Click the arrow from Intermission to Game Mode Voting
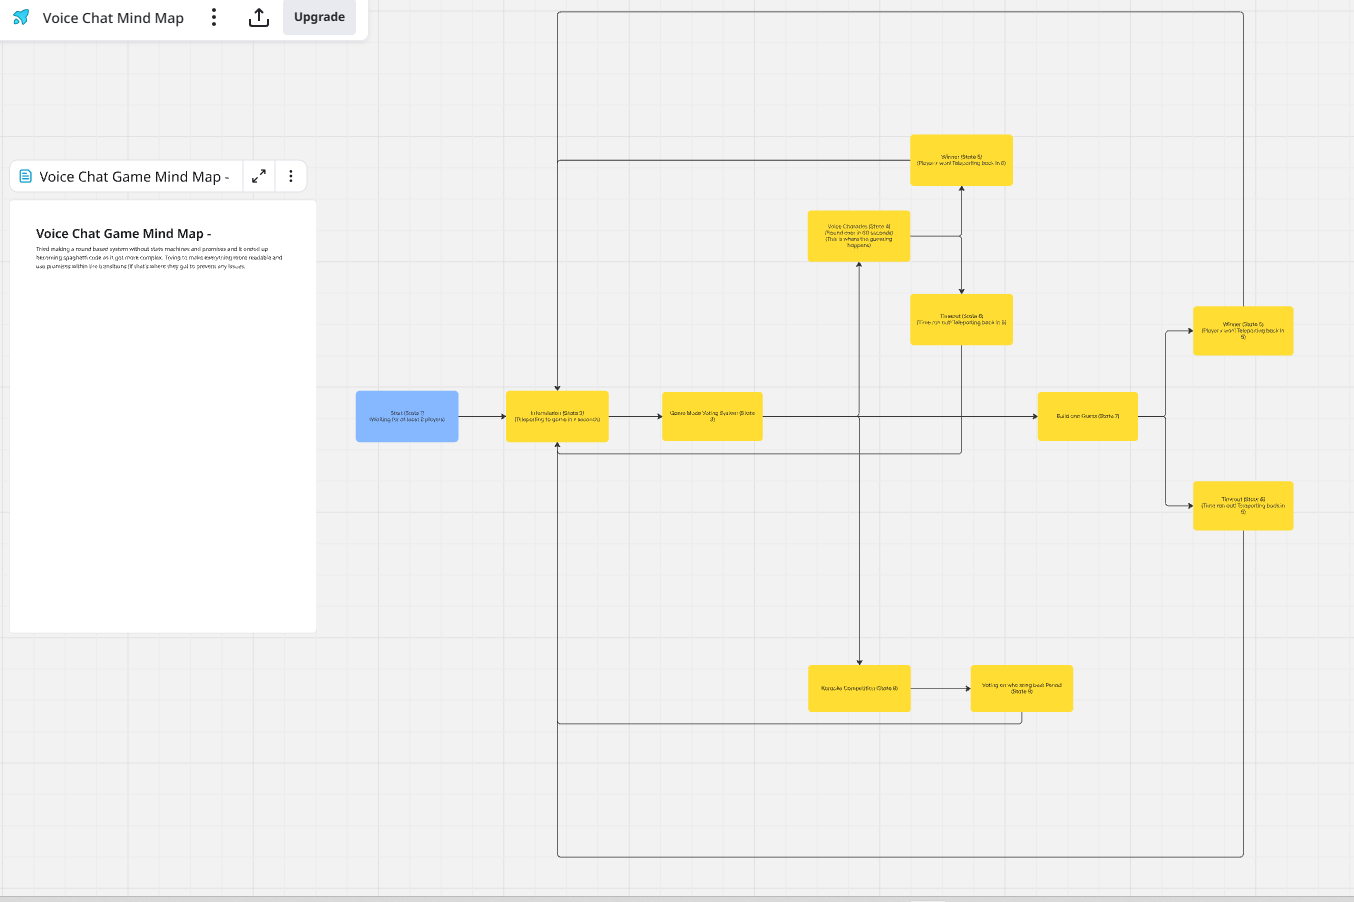 (x=635, y=416)
